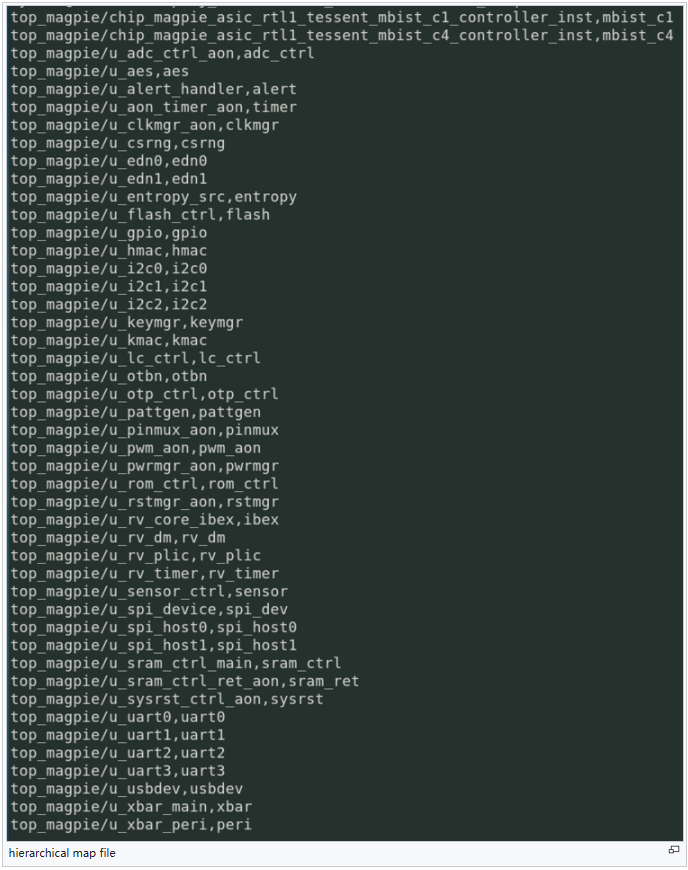688x870 pixels.
Task: Click the u_sensor_ctrl,sensor entry
Action: tap(150, 592)
